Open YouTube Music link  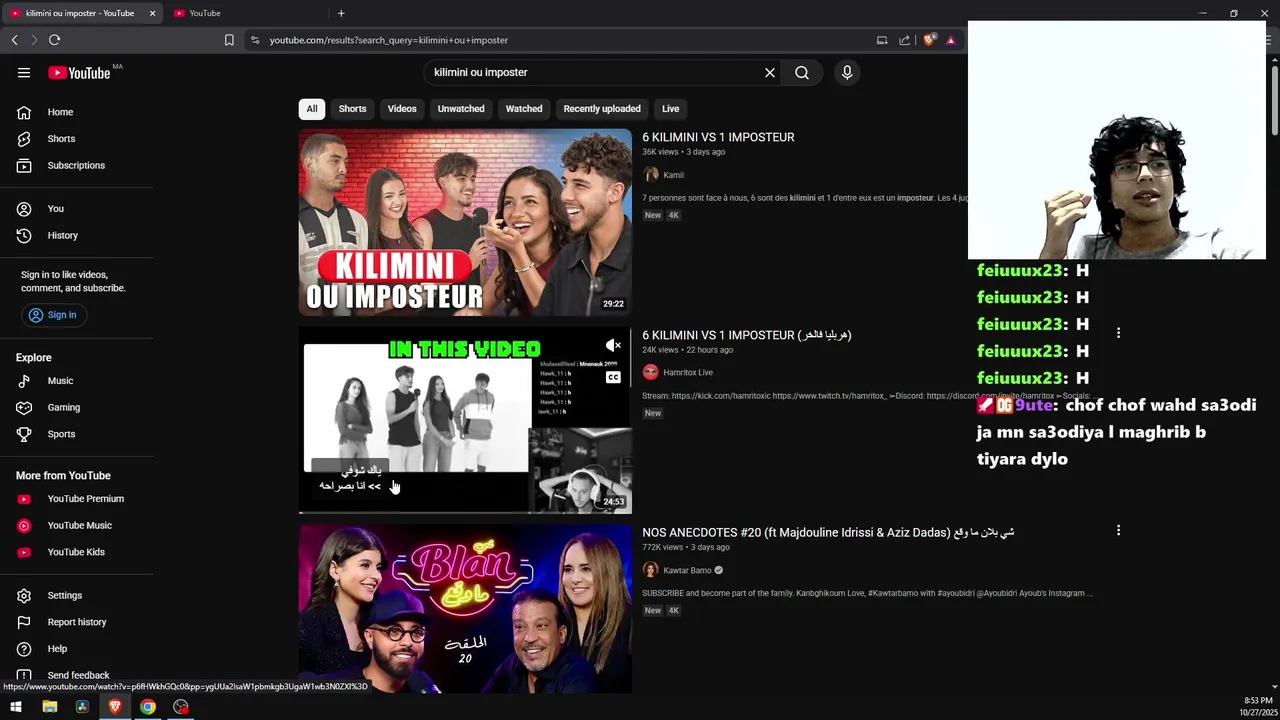[78, 525]
